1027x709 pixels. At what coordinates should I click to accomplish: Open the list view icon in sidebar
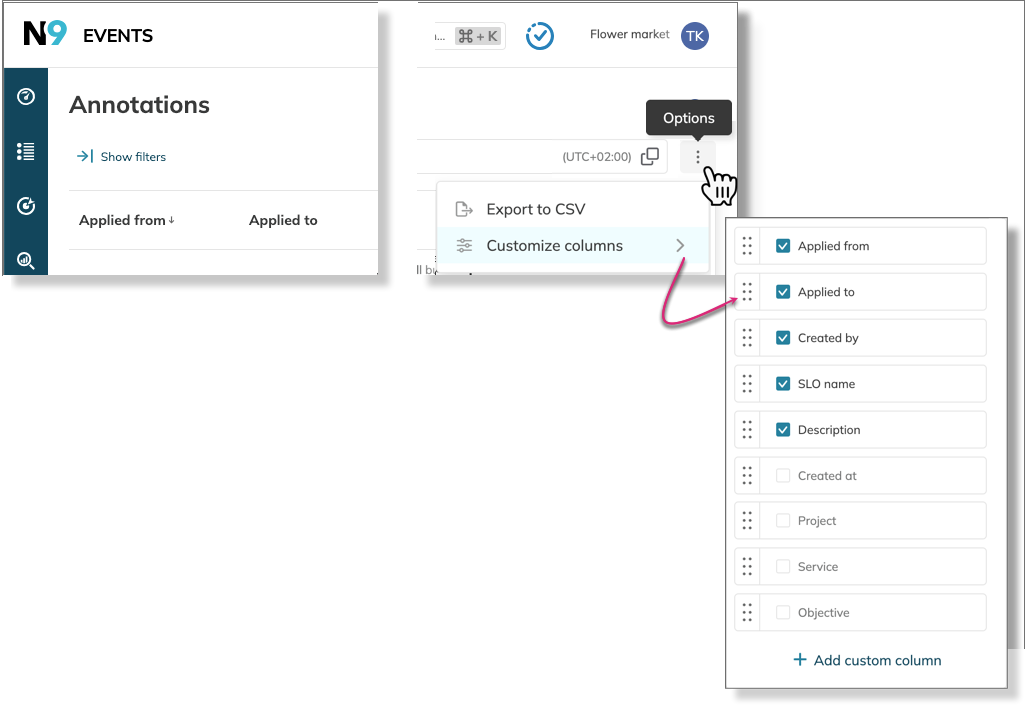(x=26, y=151)
